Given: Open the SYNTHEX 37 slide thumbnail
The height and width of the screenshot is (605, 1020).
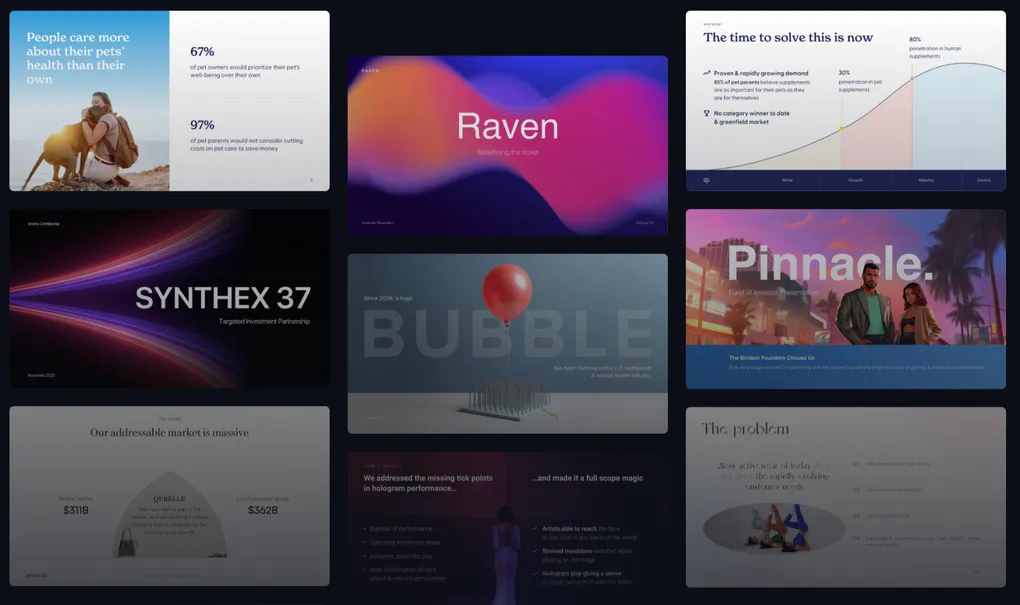Looking at the screenshot, I should point(169,299).
